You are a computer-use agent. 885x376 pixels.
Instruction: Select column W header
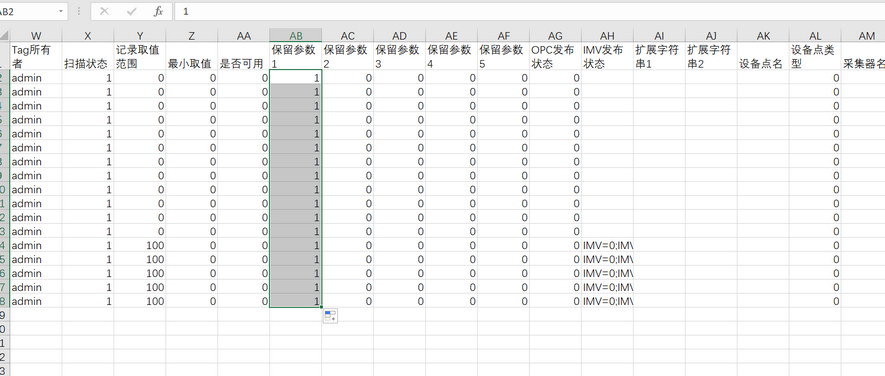[x=36, y=36]
